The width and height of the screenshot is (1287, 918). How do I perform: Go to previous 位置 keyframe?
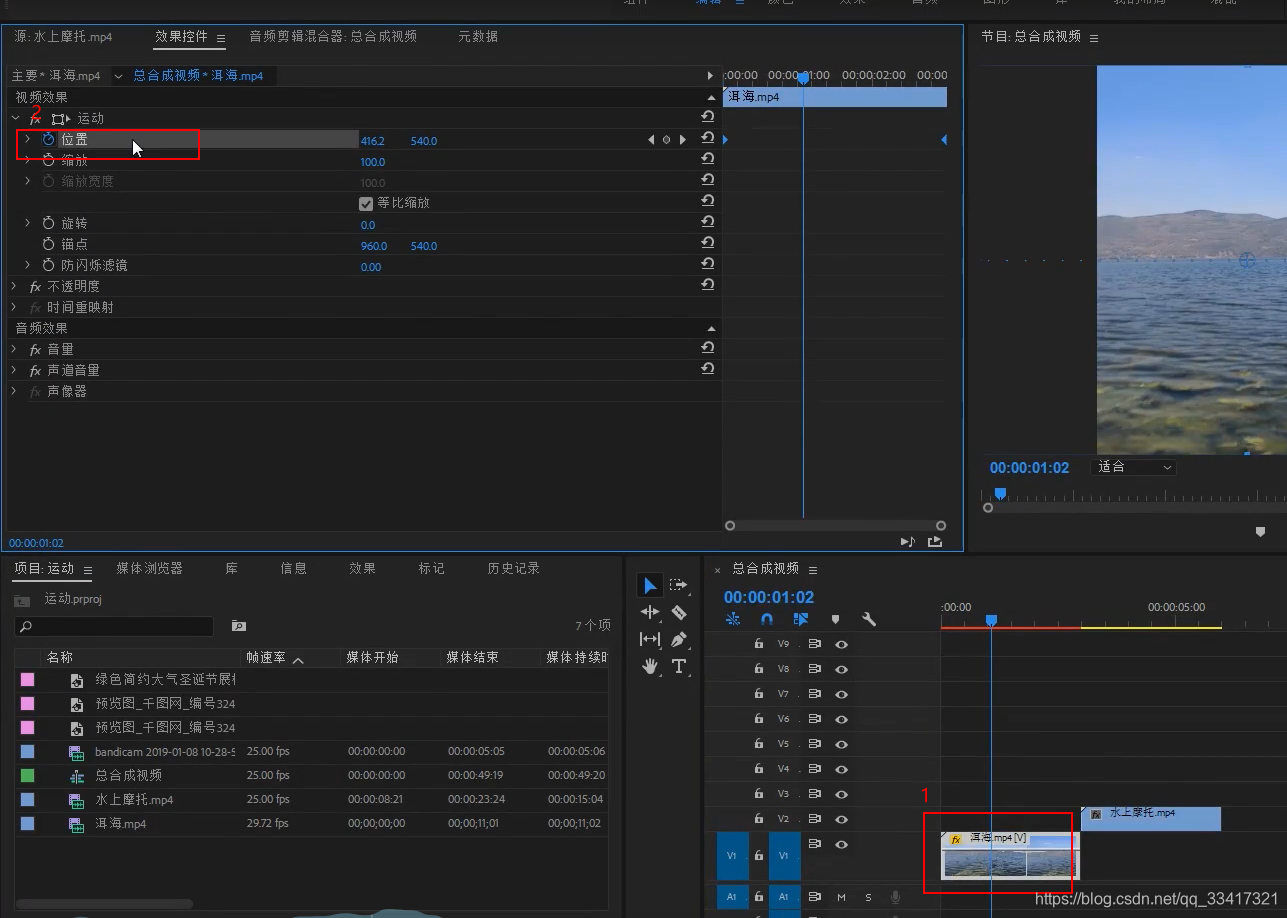click(651, 140)
